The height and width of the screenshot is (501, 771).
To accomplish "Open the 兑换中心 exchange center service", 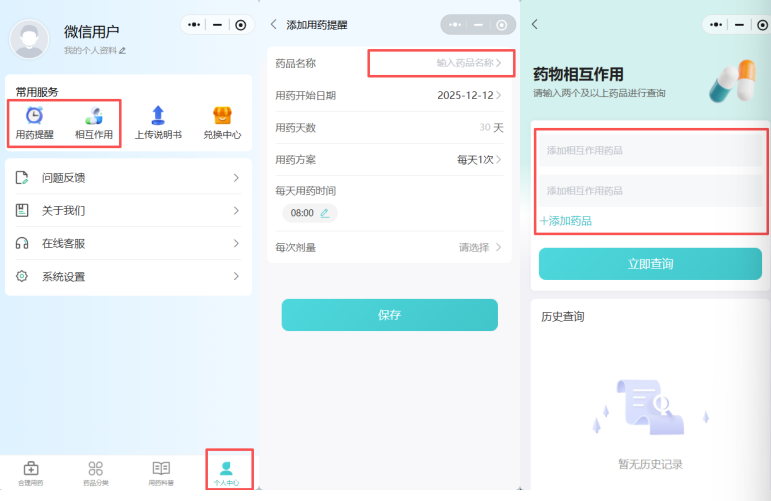I will click(222, 123).
